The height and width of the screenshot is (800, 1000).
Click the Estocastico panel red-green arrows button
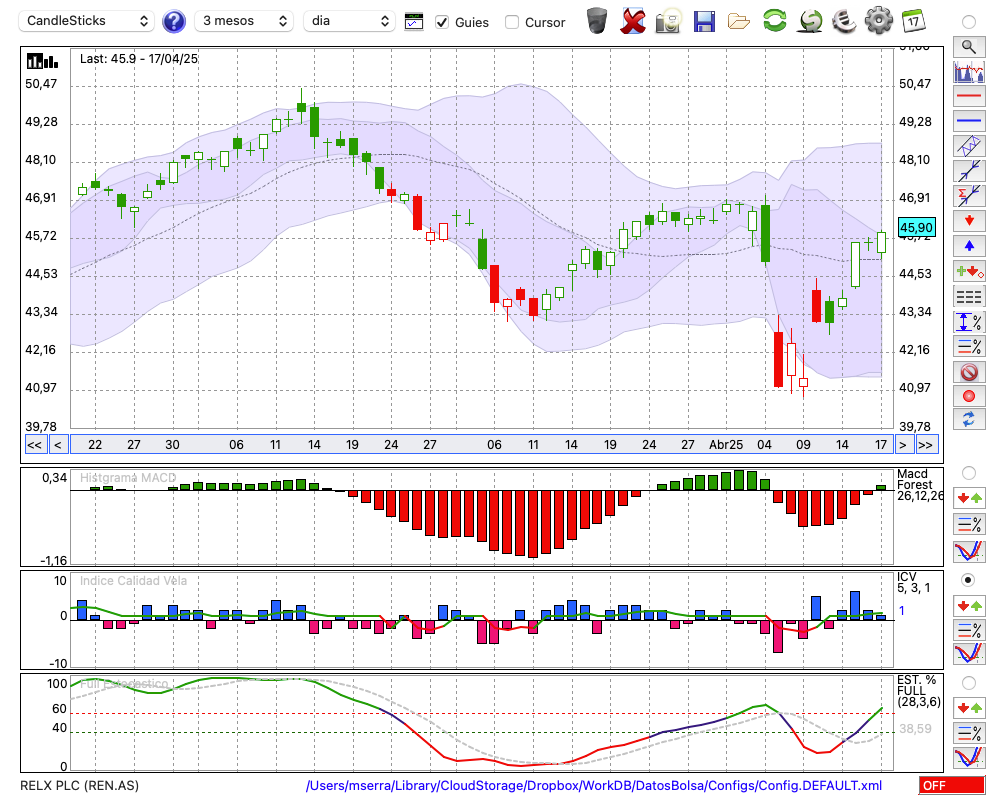pyautogui.click(x=969, y=707)
